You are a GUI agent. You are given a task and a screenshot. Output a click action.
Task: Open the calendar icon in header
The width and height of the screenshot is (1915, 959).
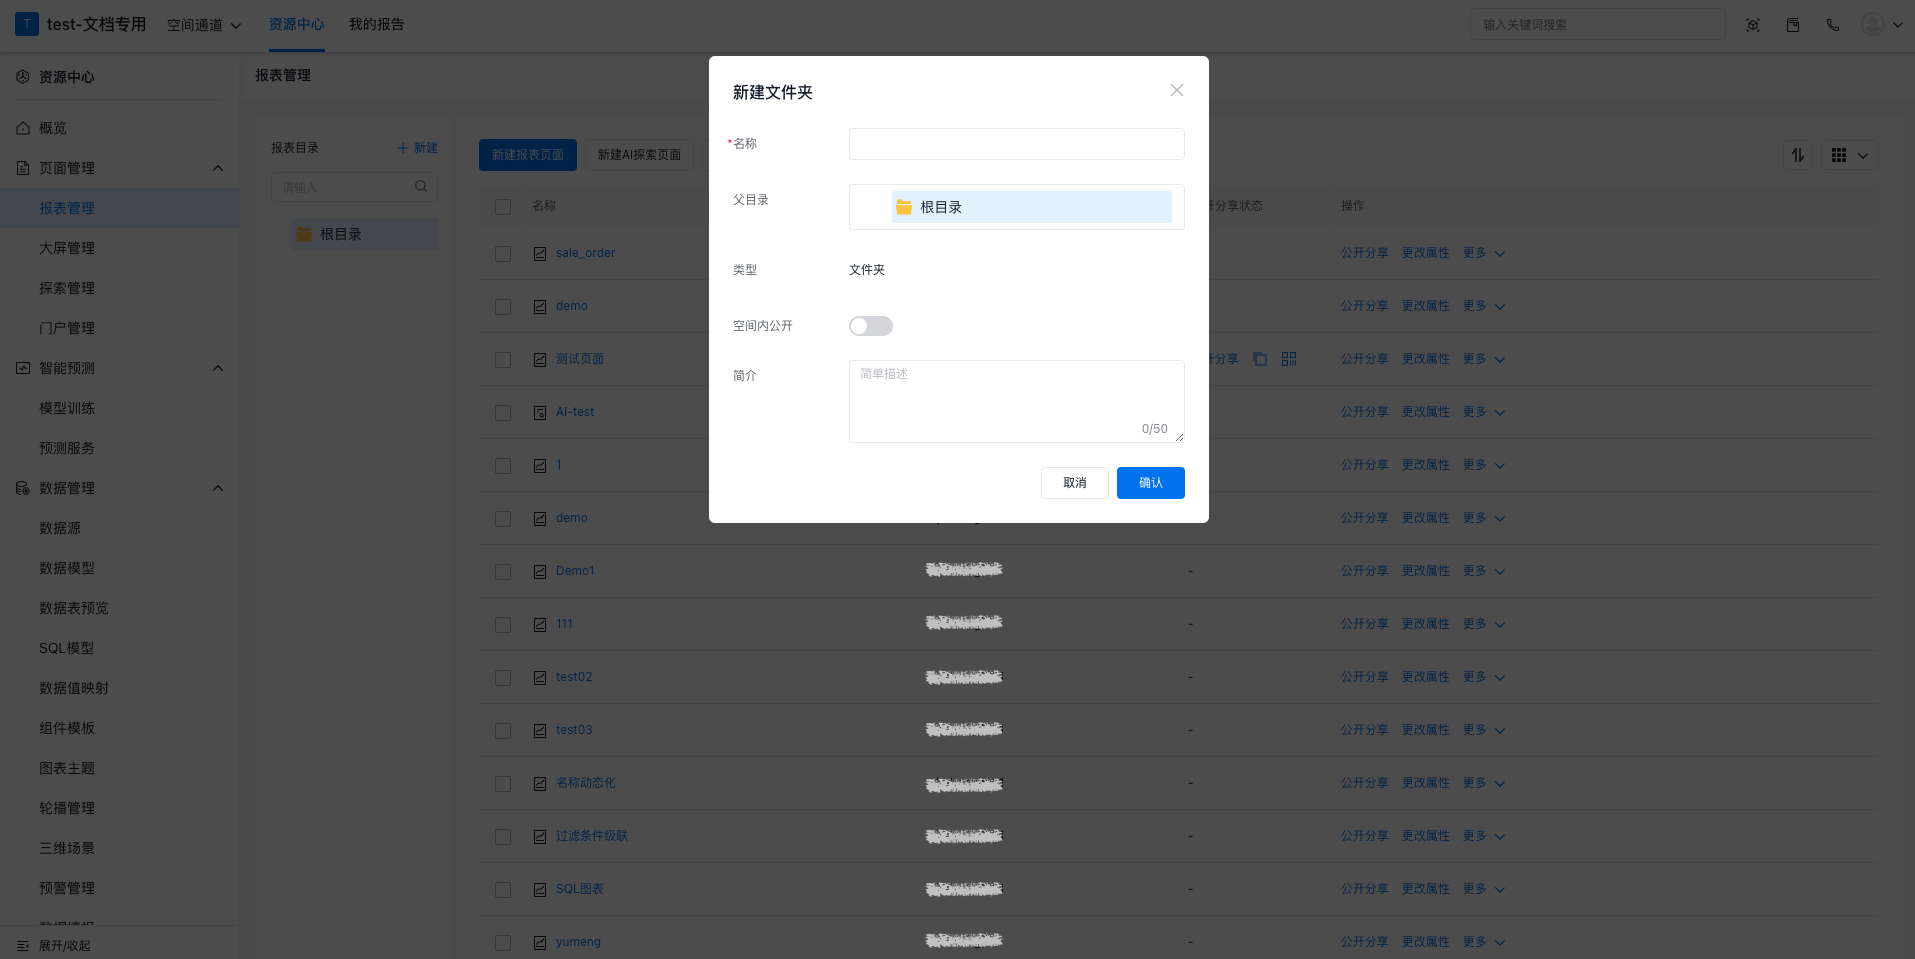(1793, 25)
